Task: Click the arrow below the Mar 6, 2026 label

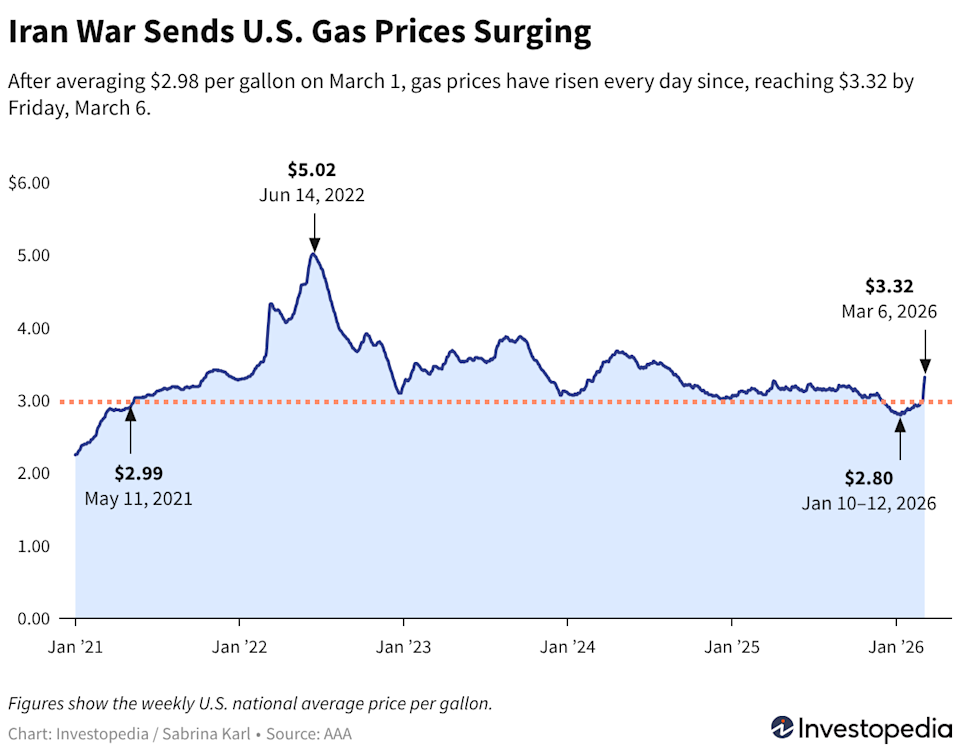Action: click(925, 350)
